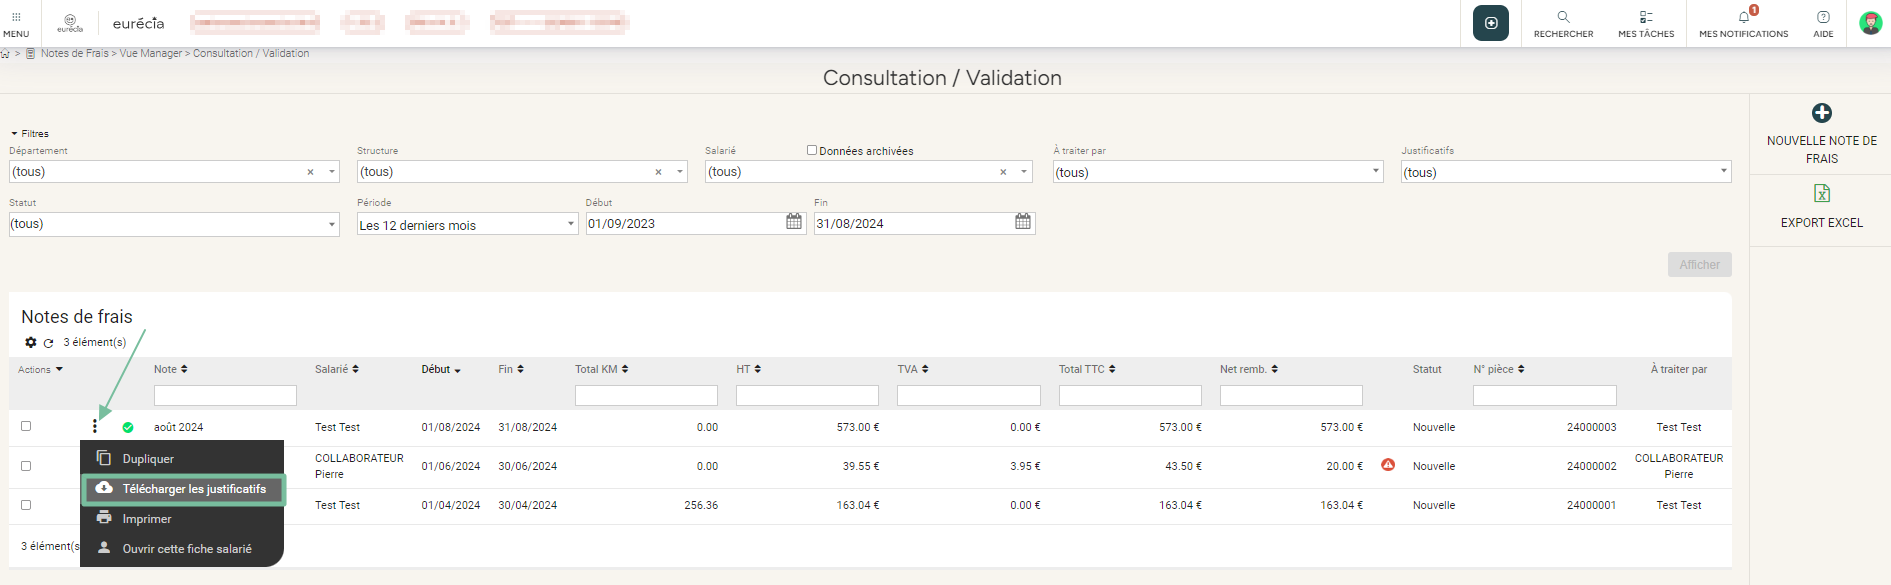This screenshot has height=585, width=1891.
Task: Click the Afficher button
Action: point(1699,265)
